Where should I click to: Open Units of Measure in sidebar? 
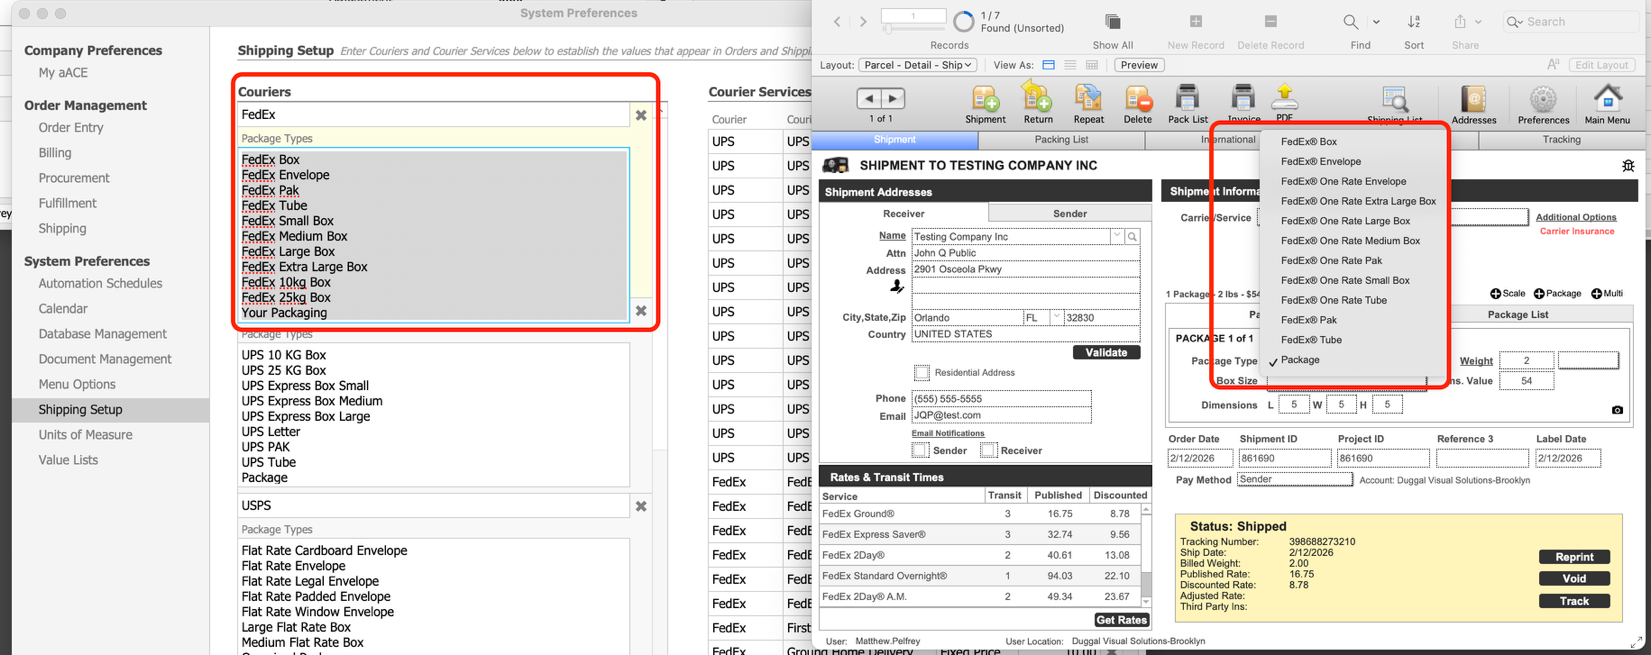pyautogui.click(x=85, y=435)
